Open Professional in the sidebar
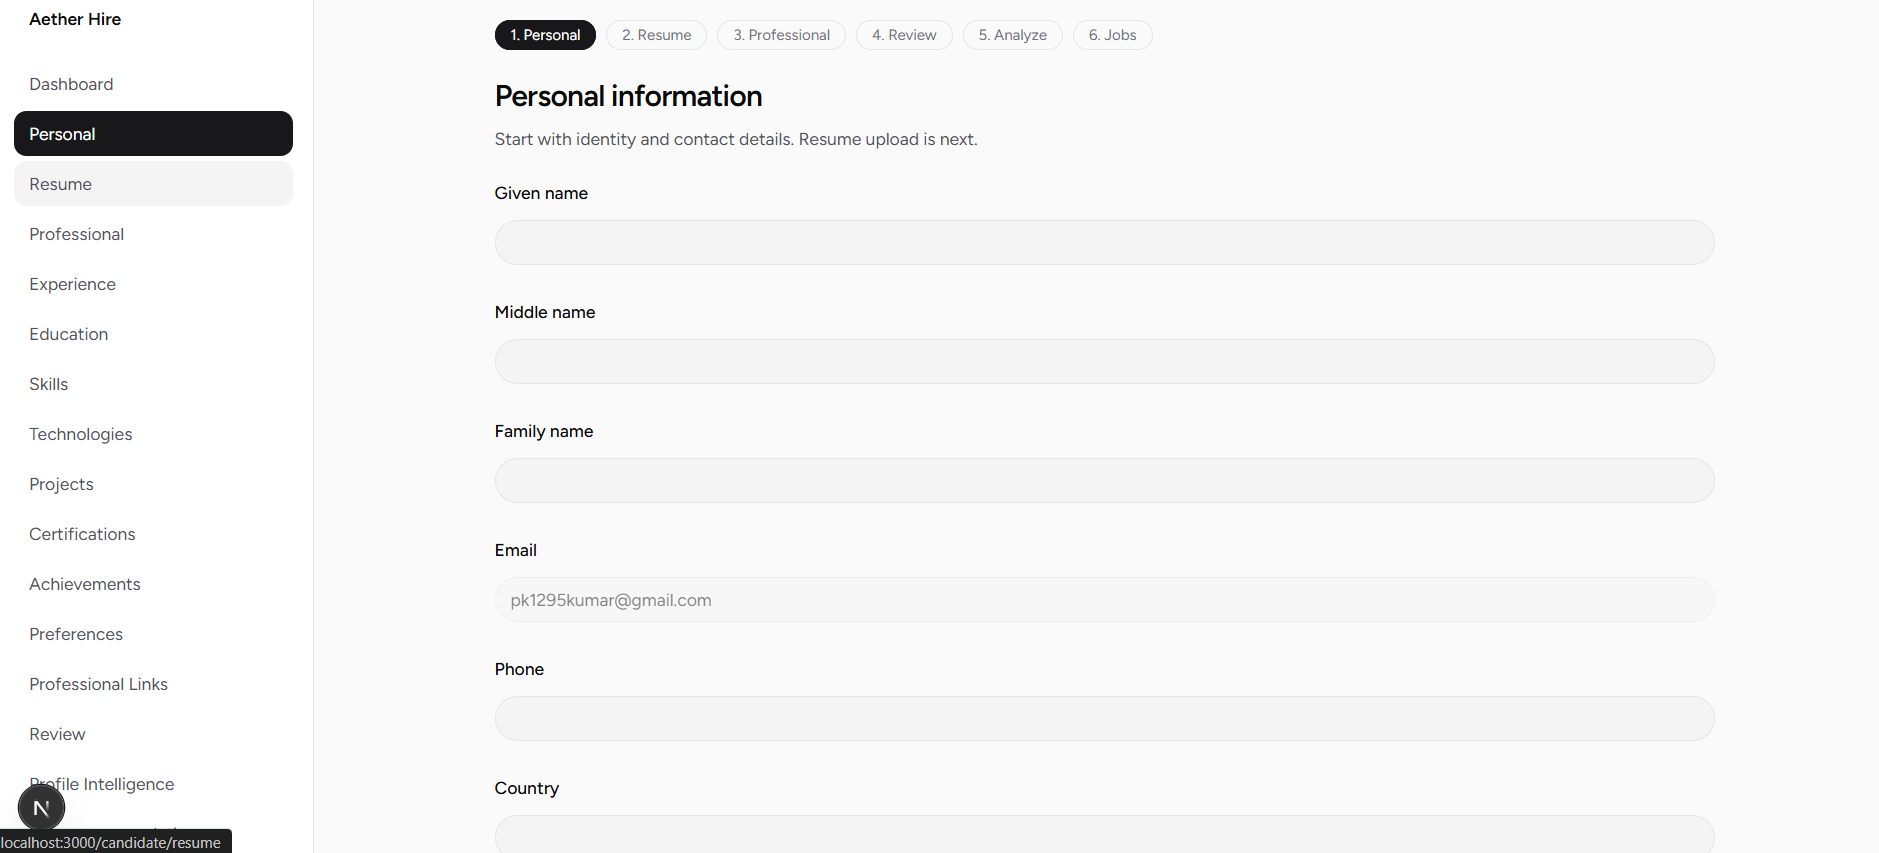The height and width of the screenshot is (853, 1879). pyautogui.click(x=153, y=234)
